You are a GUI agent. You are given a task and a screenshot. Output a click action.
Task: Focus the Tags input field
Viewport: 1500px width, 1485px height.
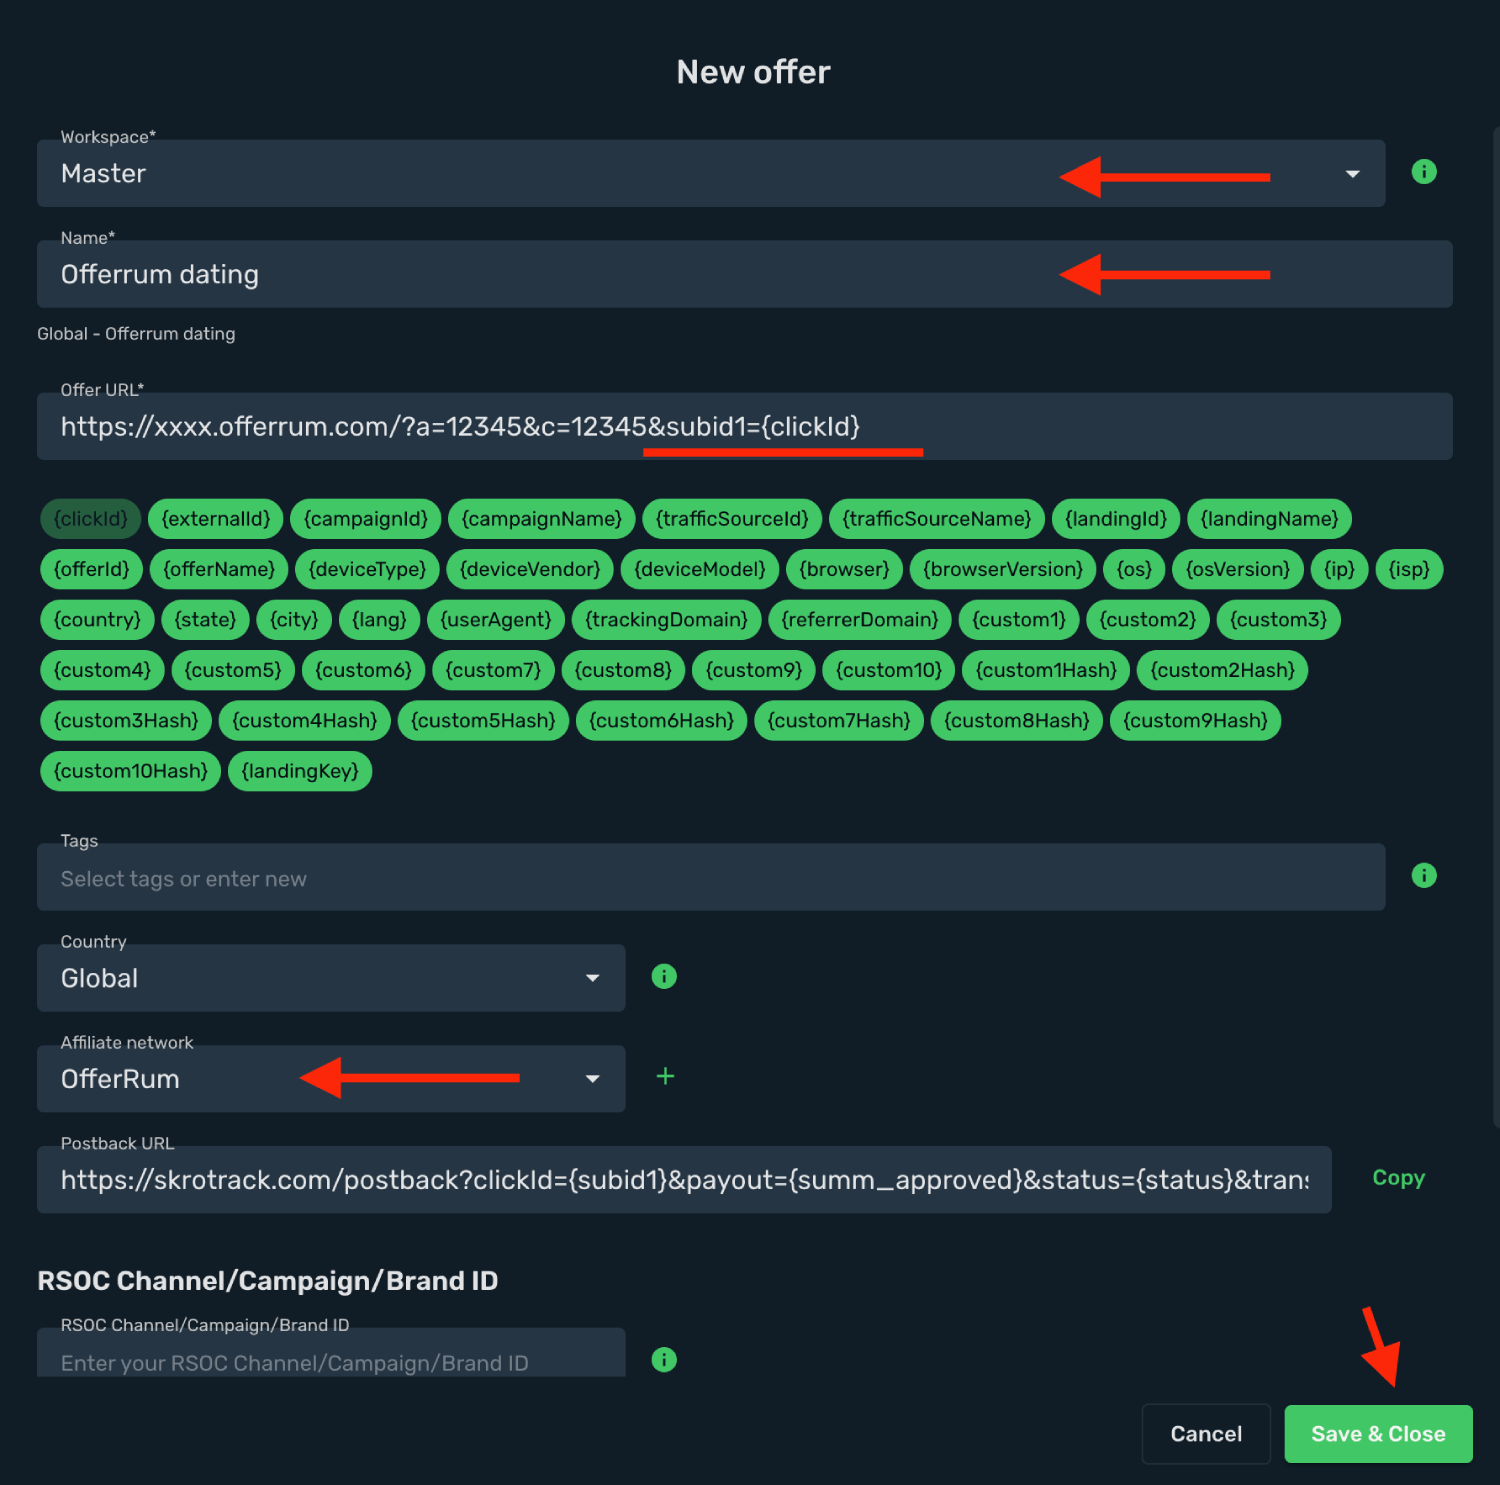pyautogui.click(x=711, y=878)
